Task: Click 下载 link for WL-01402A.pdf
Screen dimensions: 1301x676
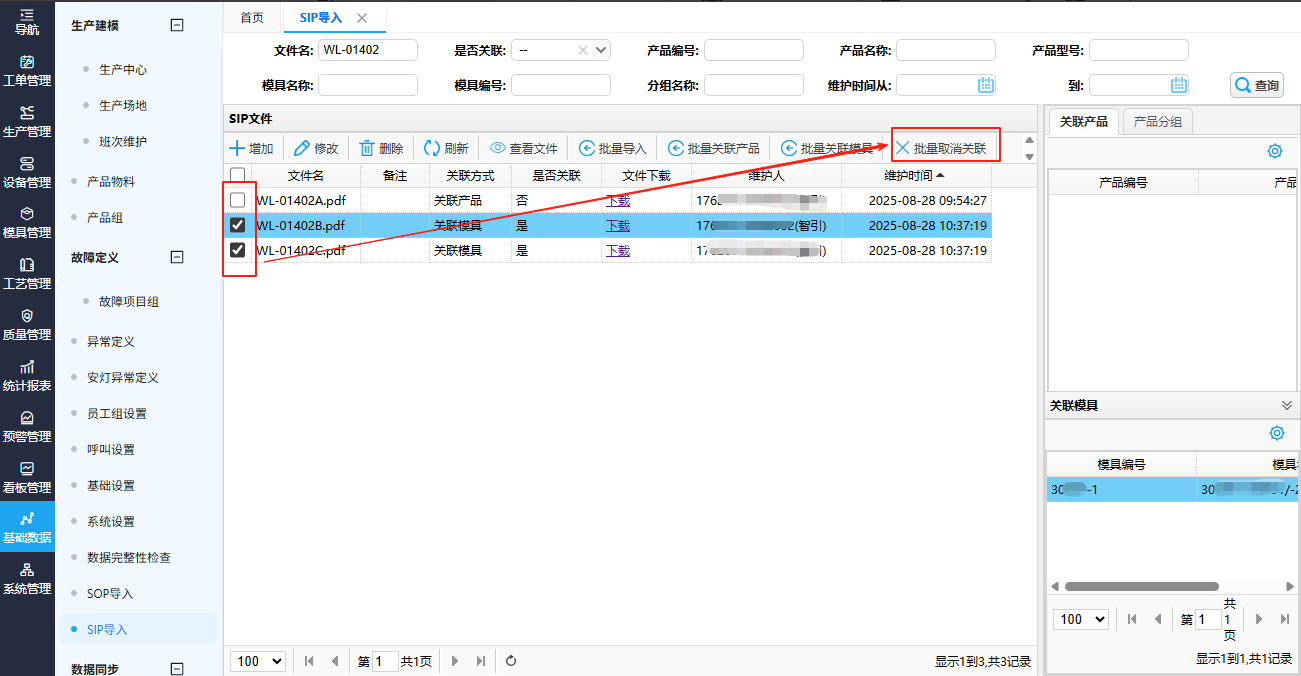Action: click(x=618, y=200)
